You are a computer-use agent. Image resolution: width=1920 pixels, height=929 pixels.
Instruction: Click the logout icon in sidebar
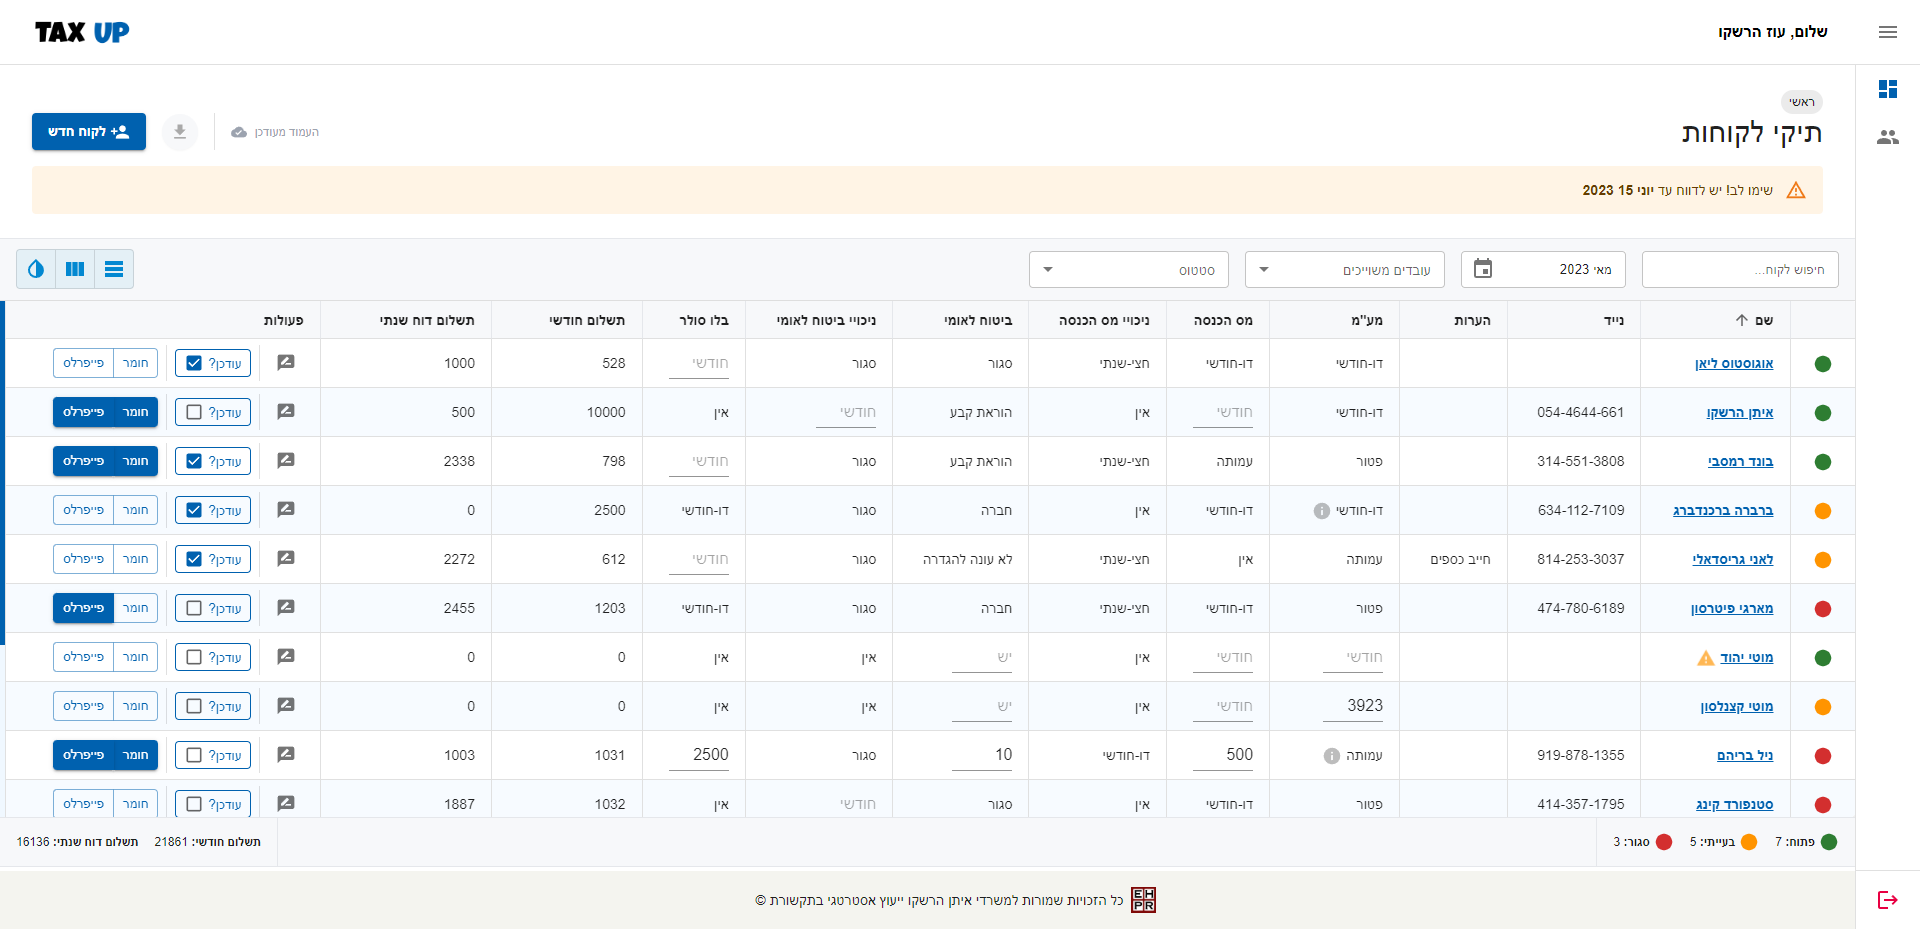pos(1887,900)
